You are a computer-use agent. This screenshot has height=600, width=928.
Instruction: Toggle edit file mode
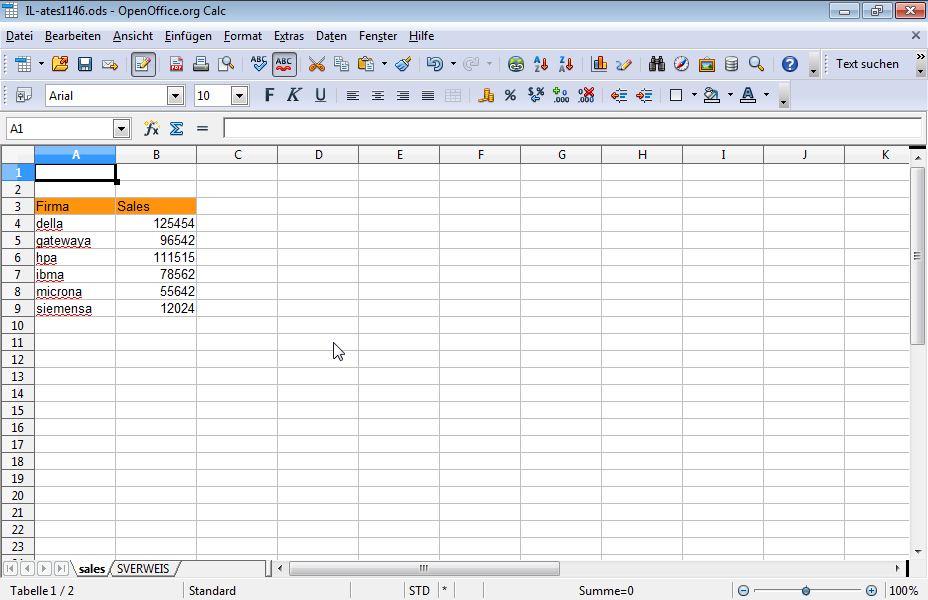click(x=143, y=64)
